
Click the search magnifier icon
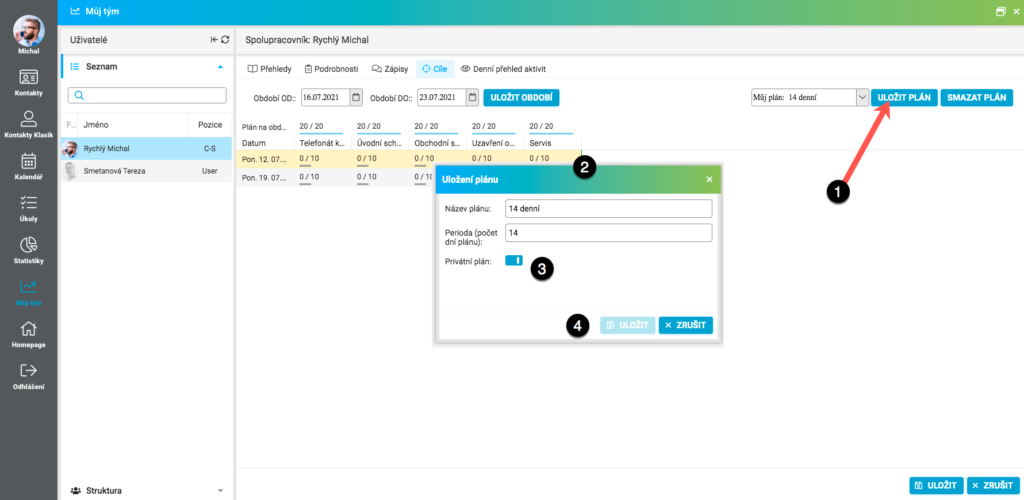pyautogui.click(x=80, y=95)
